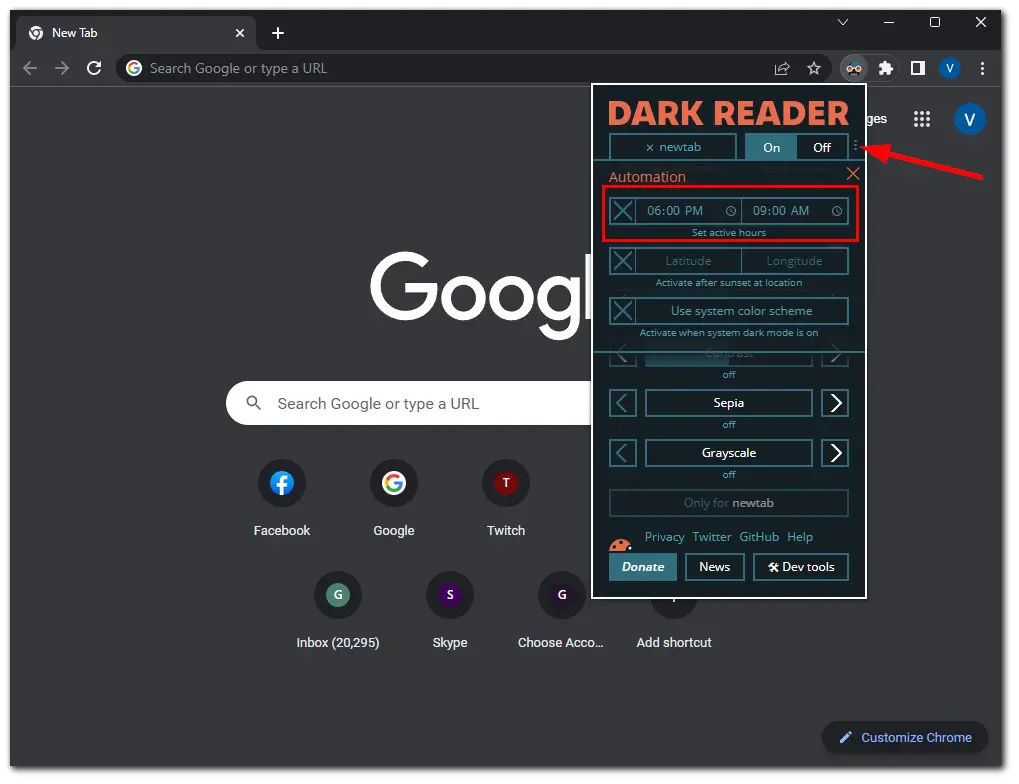
Task: Open the Choose Account shortcut
Action: click(x=561, y=611)
